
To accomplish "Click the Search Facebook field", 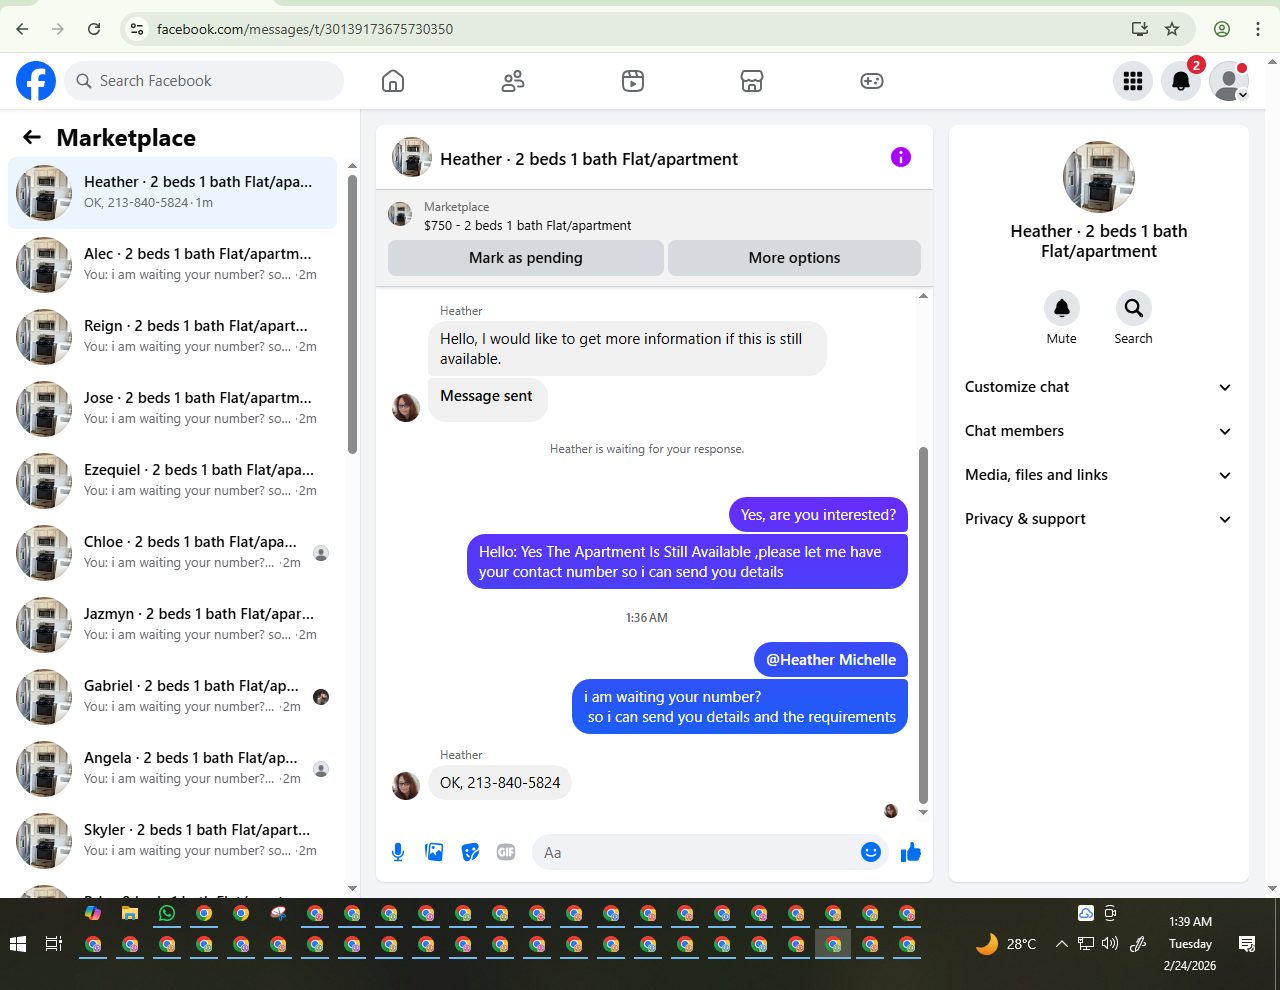I will pyautogui.click(x=204, y=81).
